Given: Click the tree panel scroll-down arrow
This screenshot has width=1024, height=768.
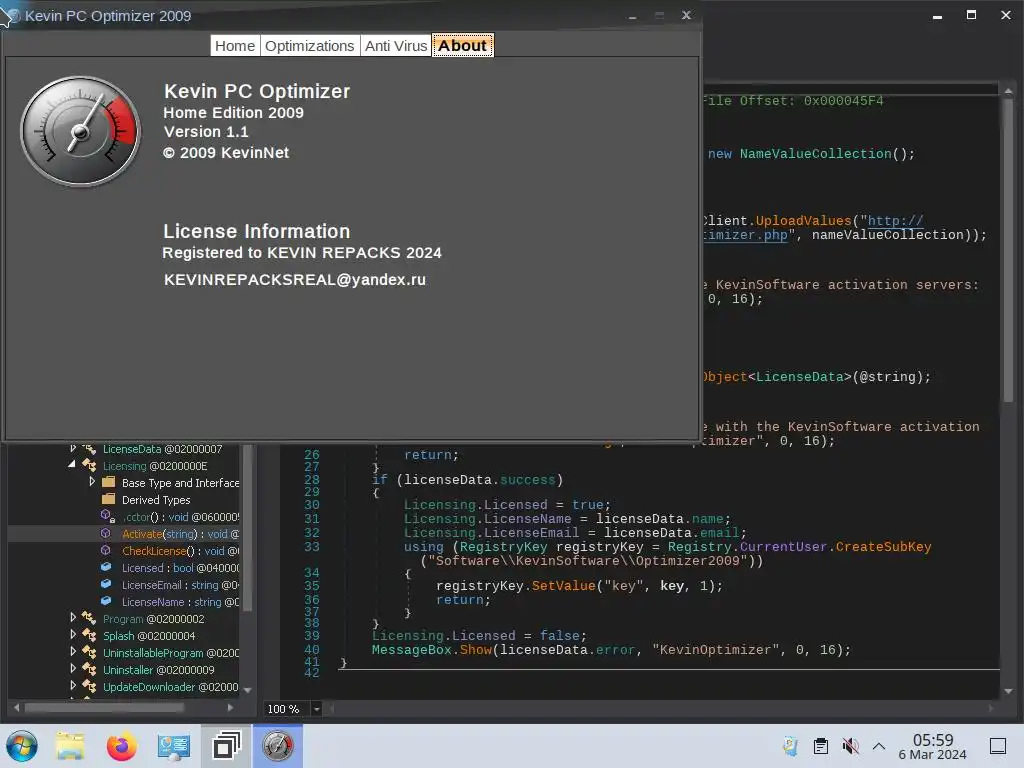Looking at the screenshot, I should [x=248, y=690].
